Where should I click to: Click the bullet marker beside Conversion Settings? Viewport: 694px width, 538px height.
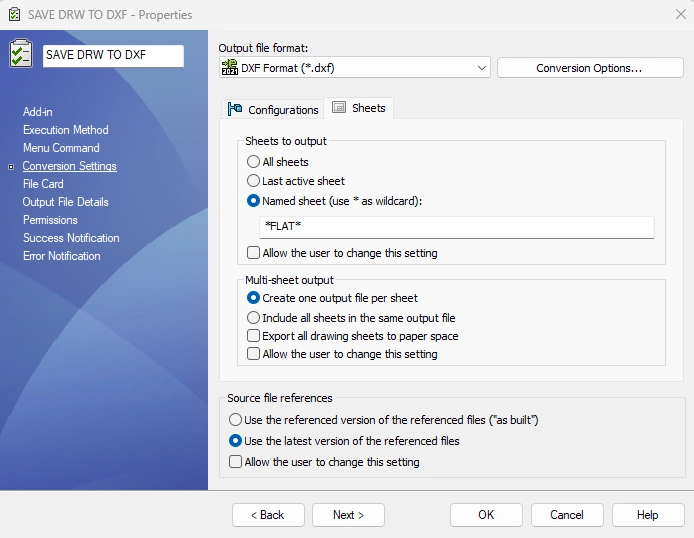tap(11, 167)
